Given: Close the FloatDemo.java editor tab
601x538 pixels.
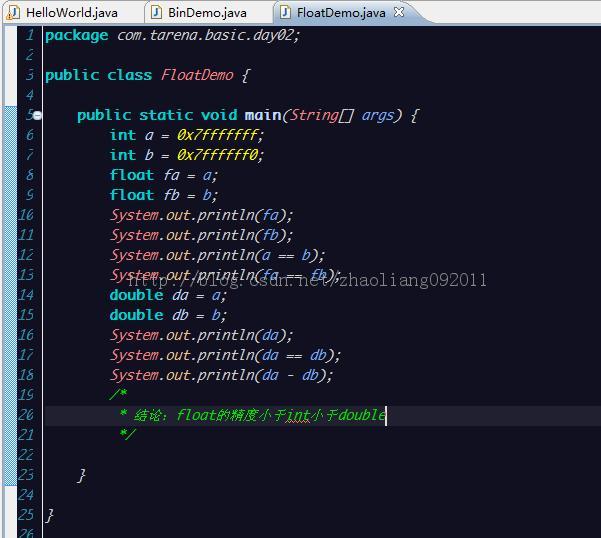Looking at the screenshot, I should tap(399, 12).
